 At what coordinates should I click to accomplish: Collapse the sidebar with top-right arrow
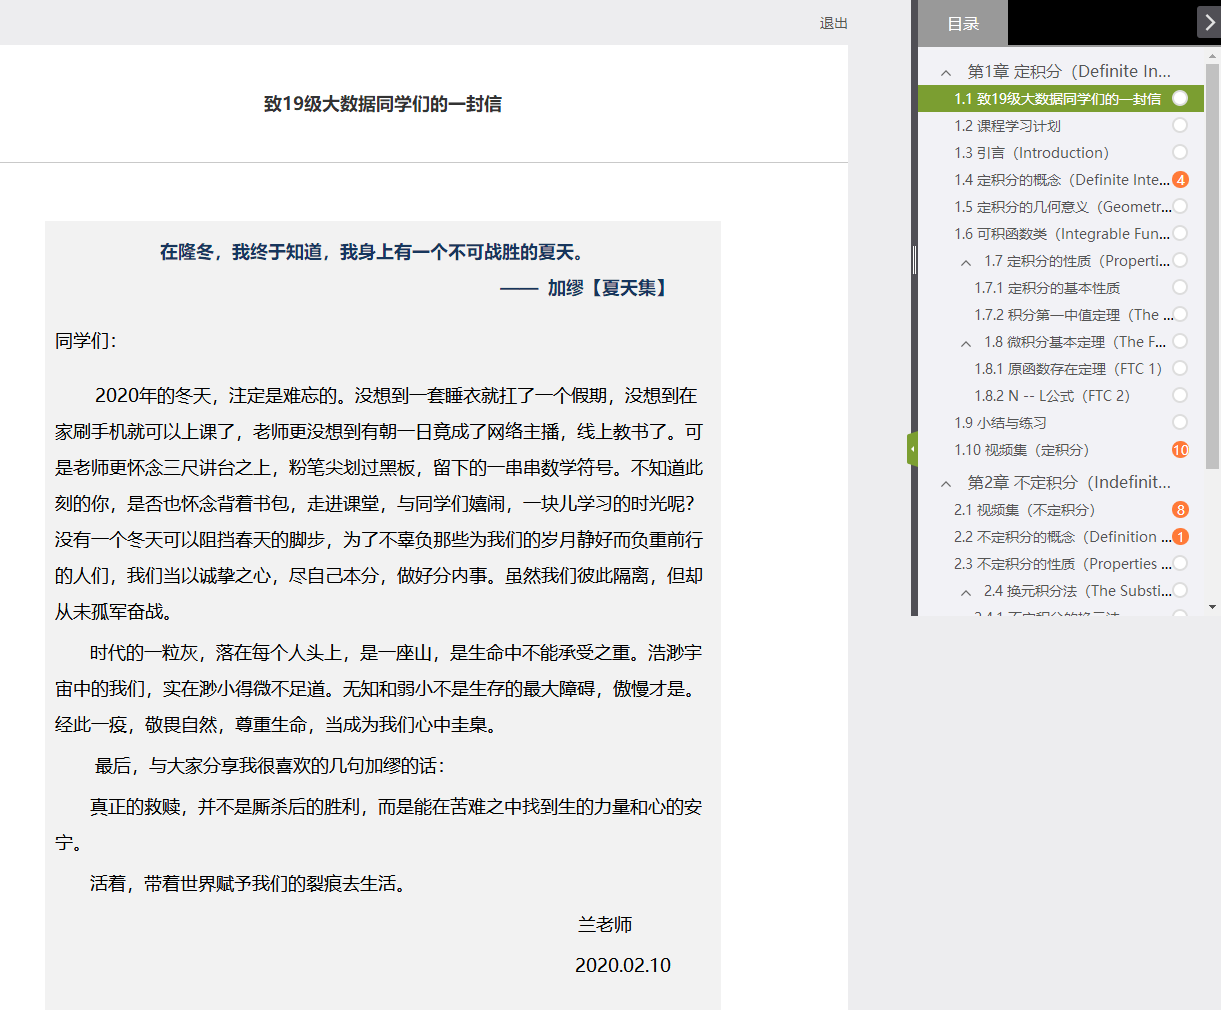click(1208, 22)
